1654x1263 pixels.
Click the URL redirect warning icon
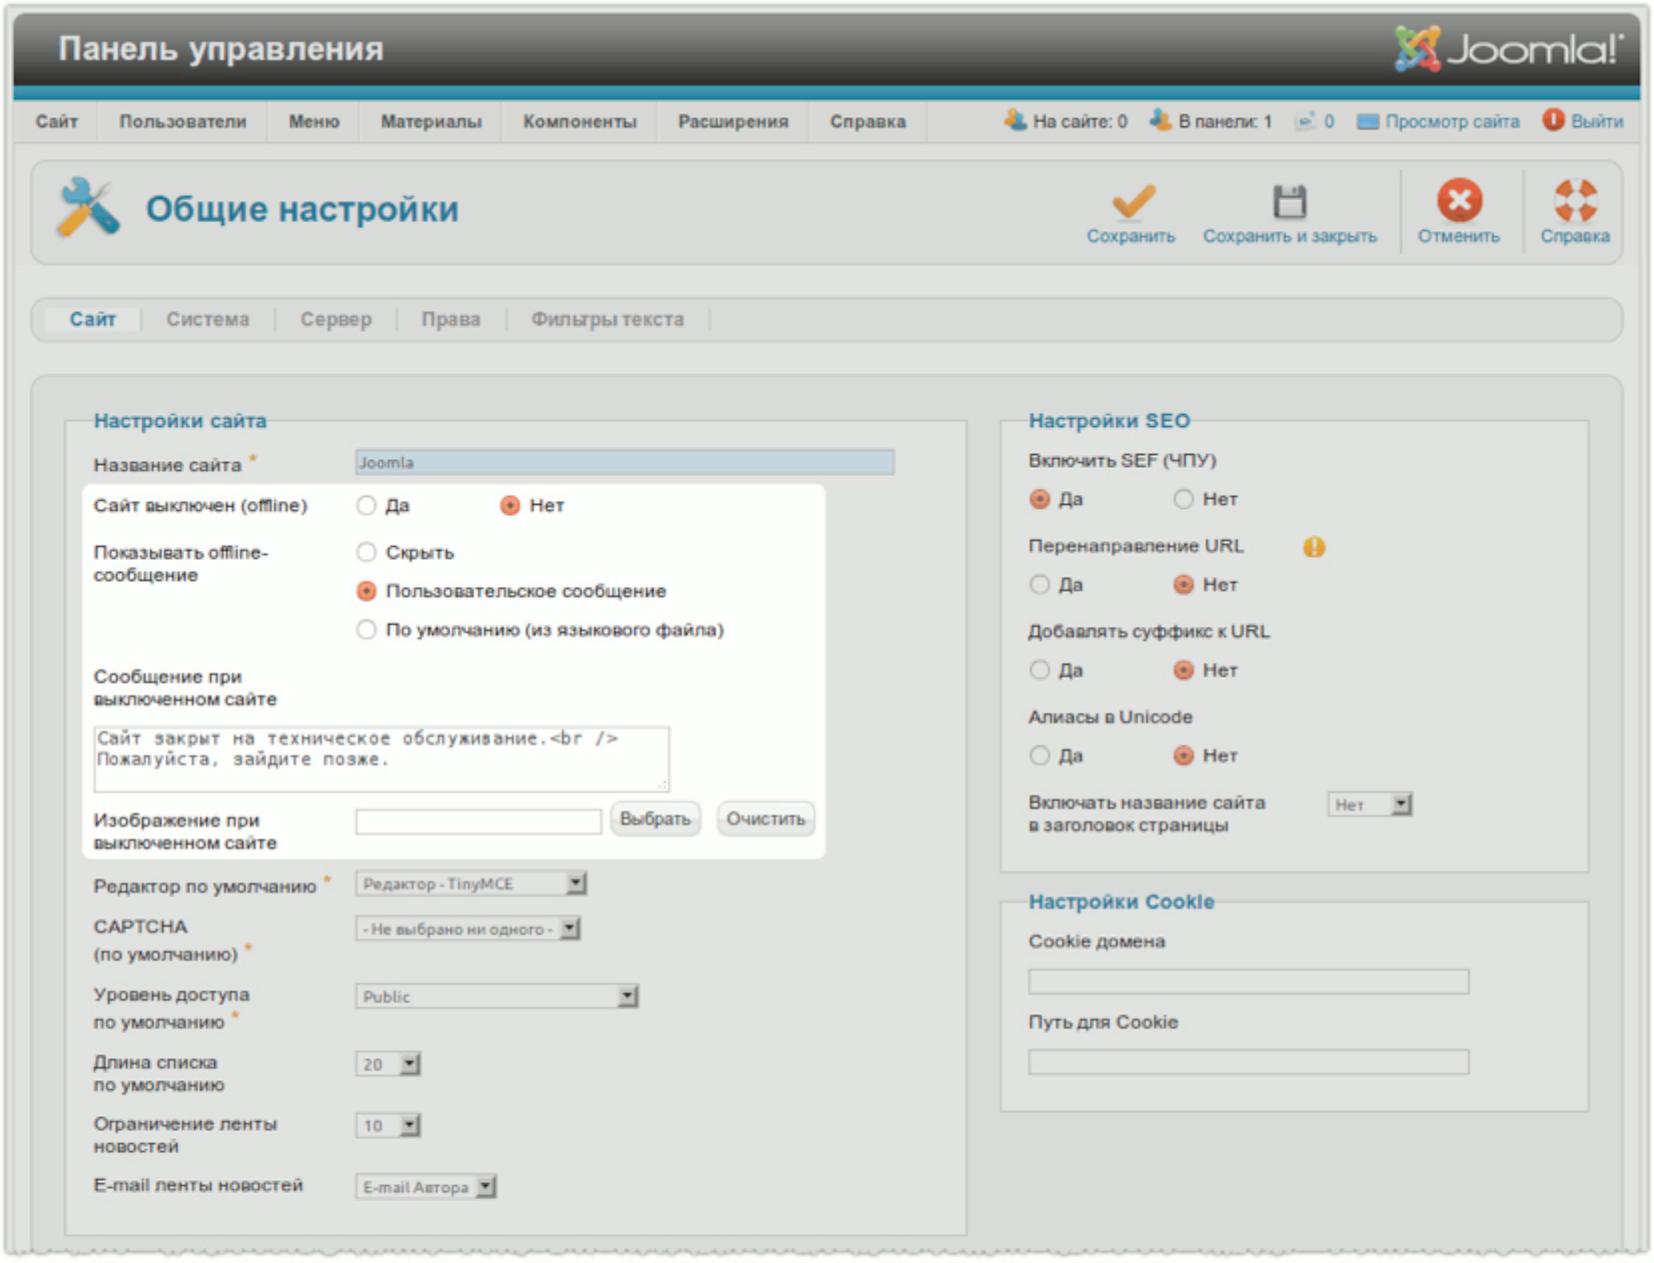(1313, 547)
